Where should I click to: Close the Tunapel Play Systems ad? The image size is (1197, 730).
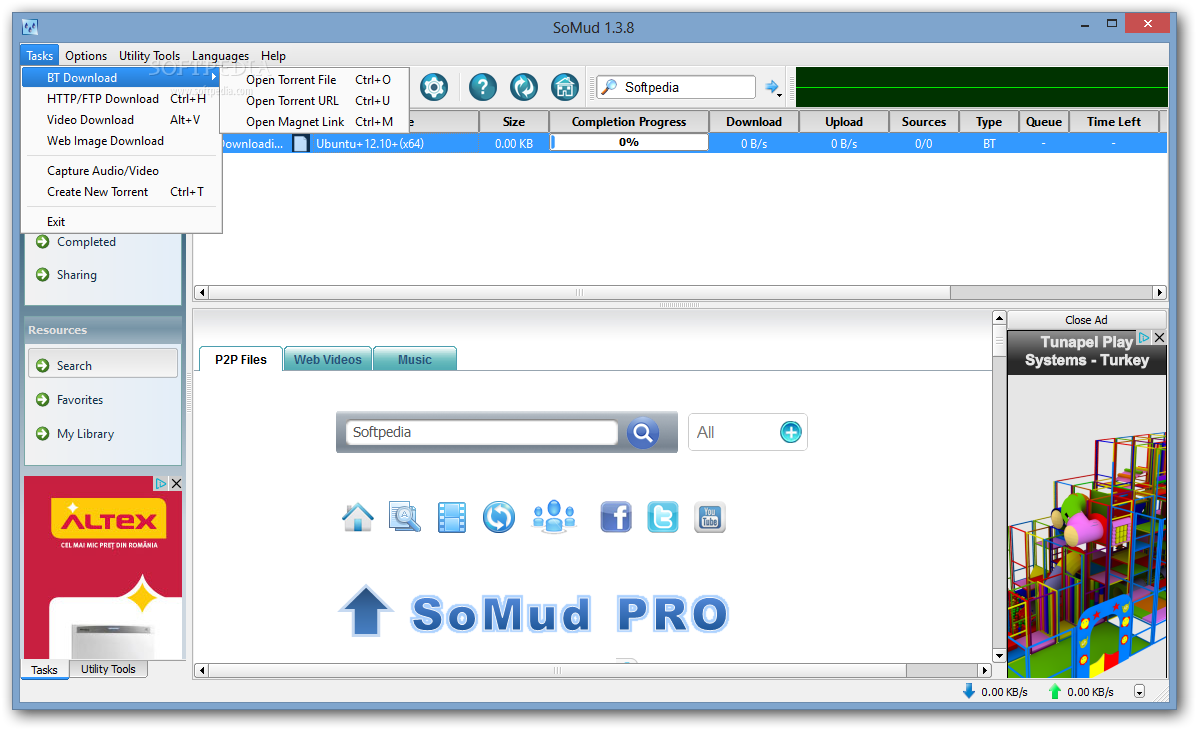pyautogui.click(x=1160, y=338)
